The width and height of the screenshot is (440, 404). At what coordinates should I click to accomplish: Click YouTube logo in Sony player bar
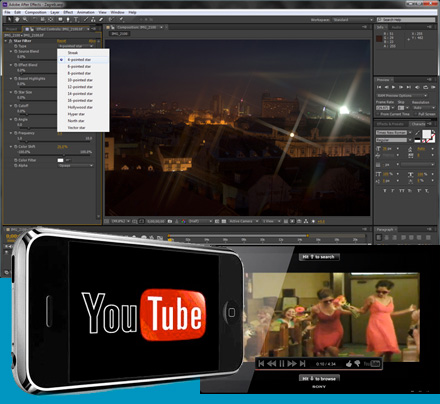372,364
